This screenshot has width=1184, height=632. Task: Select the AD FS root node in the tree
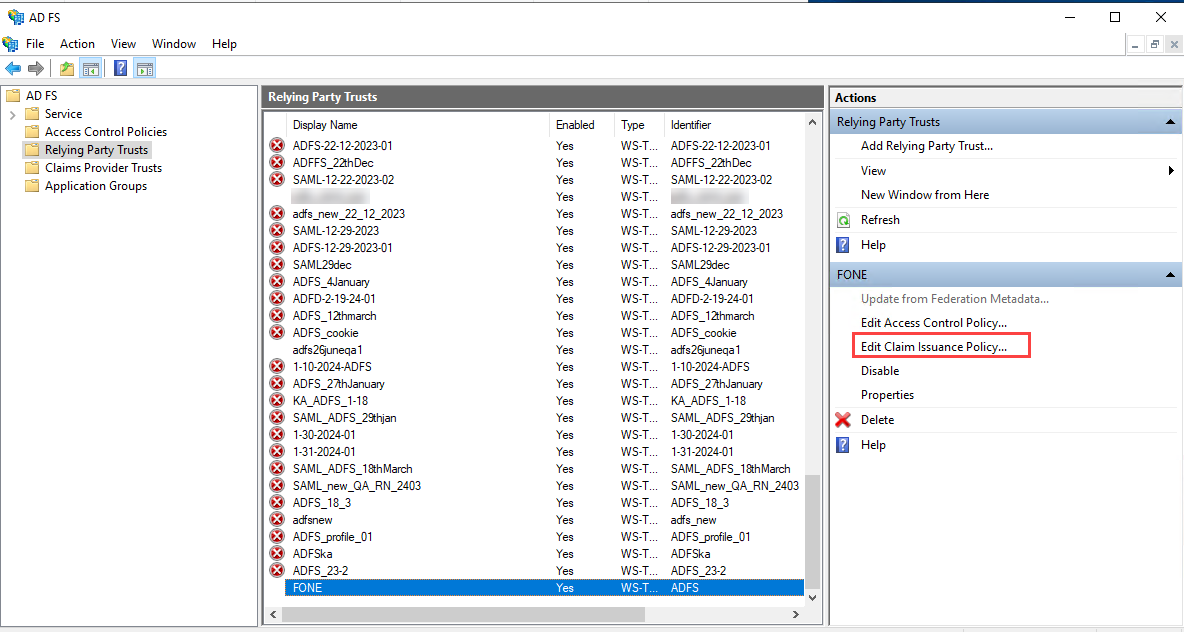(42, 96)
